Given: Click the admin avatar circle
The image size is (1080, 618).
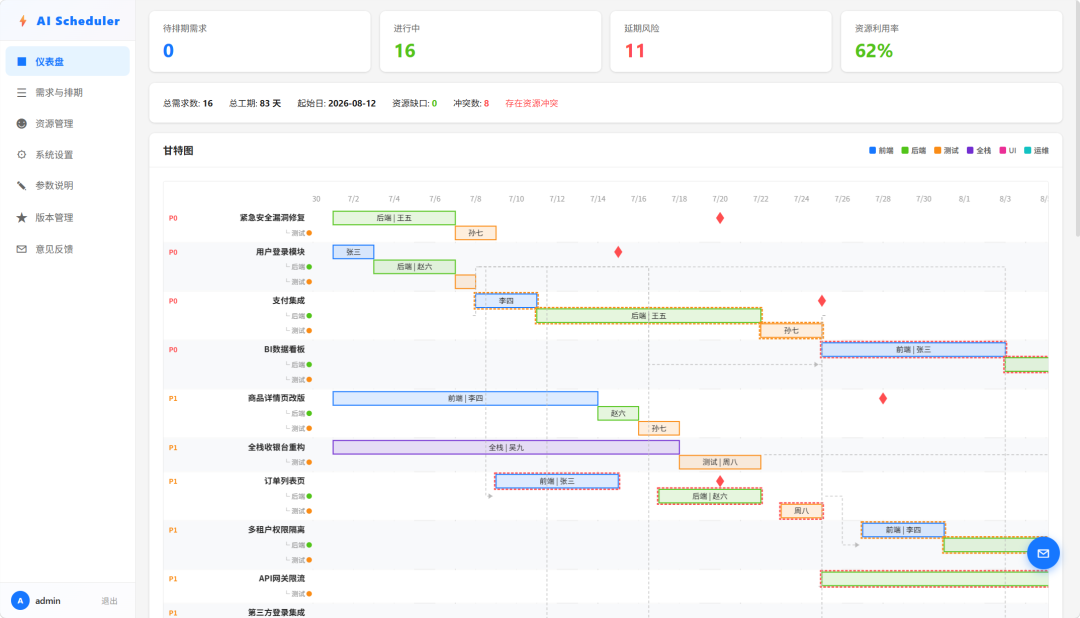Looking at the screenshot, I should [20, 601].
